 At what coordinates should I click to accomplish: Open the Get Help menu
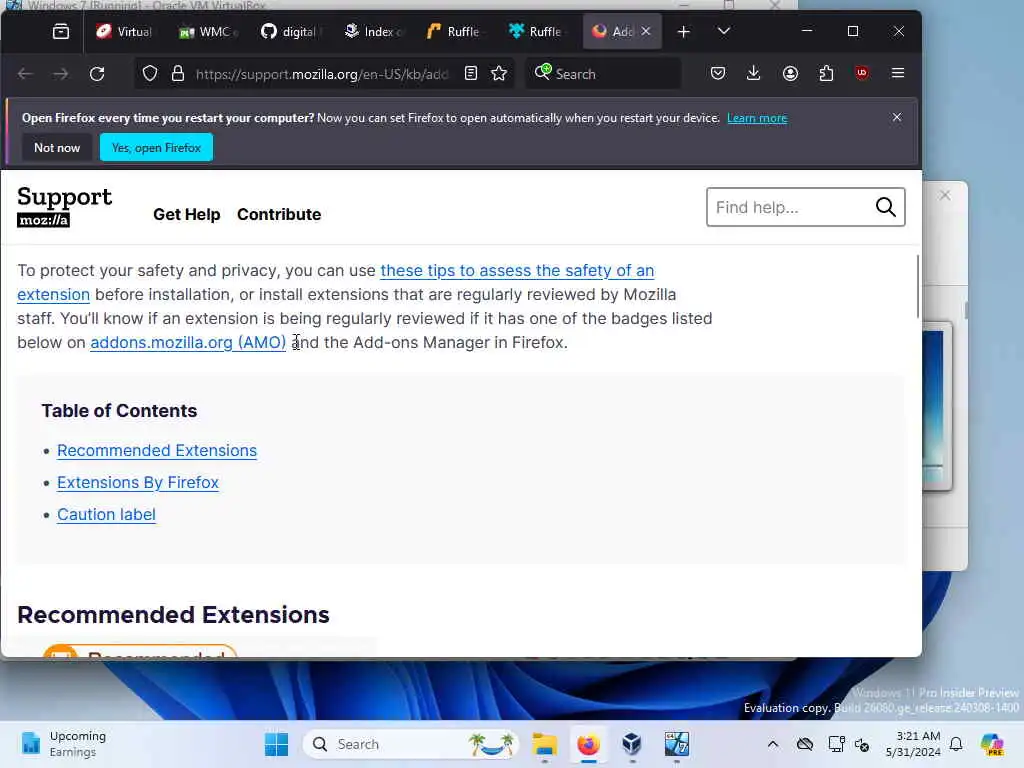click(187, 214)
